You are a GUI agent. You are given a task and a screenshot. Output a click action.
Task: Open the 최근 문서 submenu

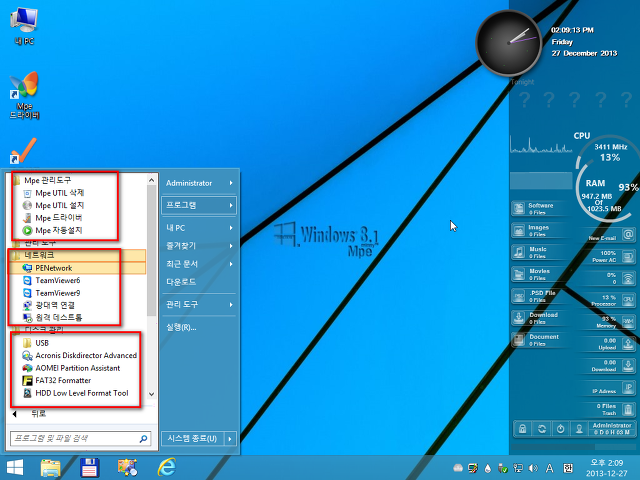tap(199, 264)
